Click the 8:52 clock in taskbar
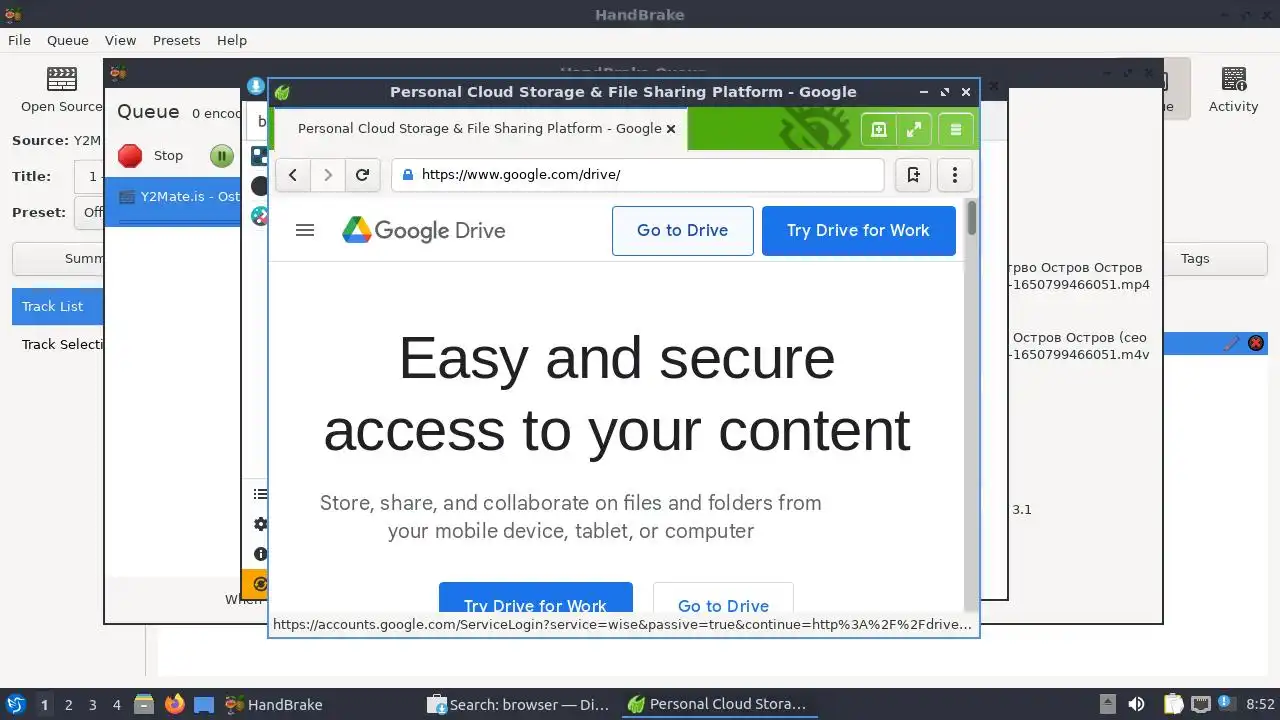 click(1260, 704)
